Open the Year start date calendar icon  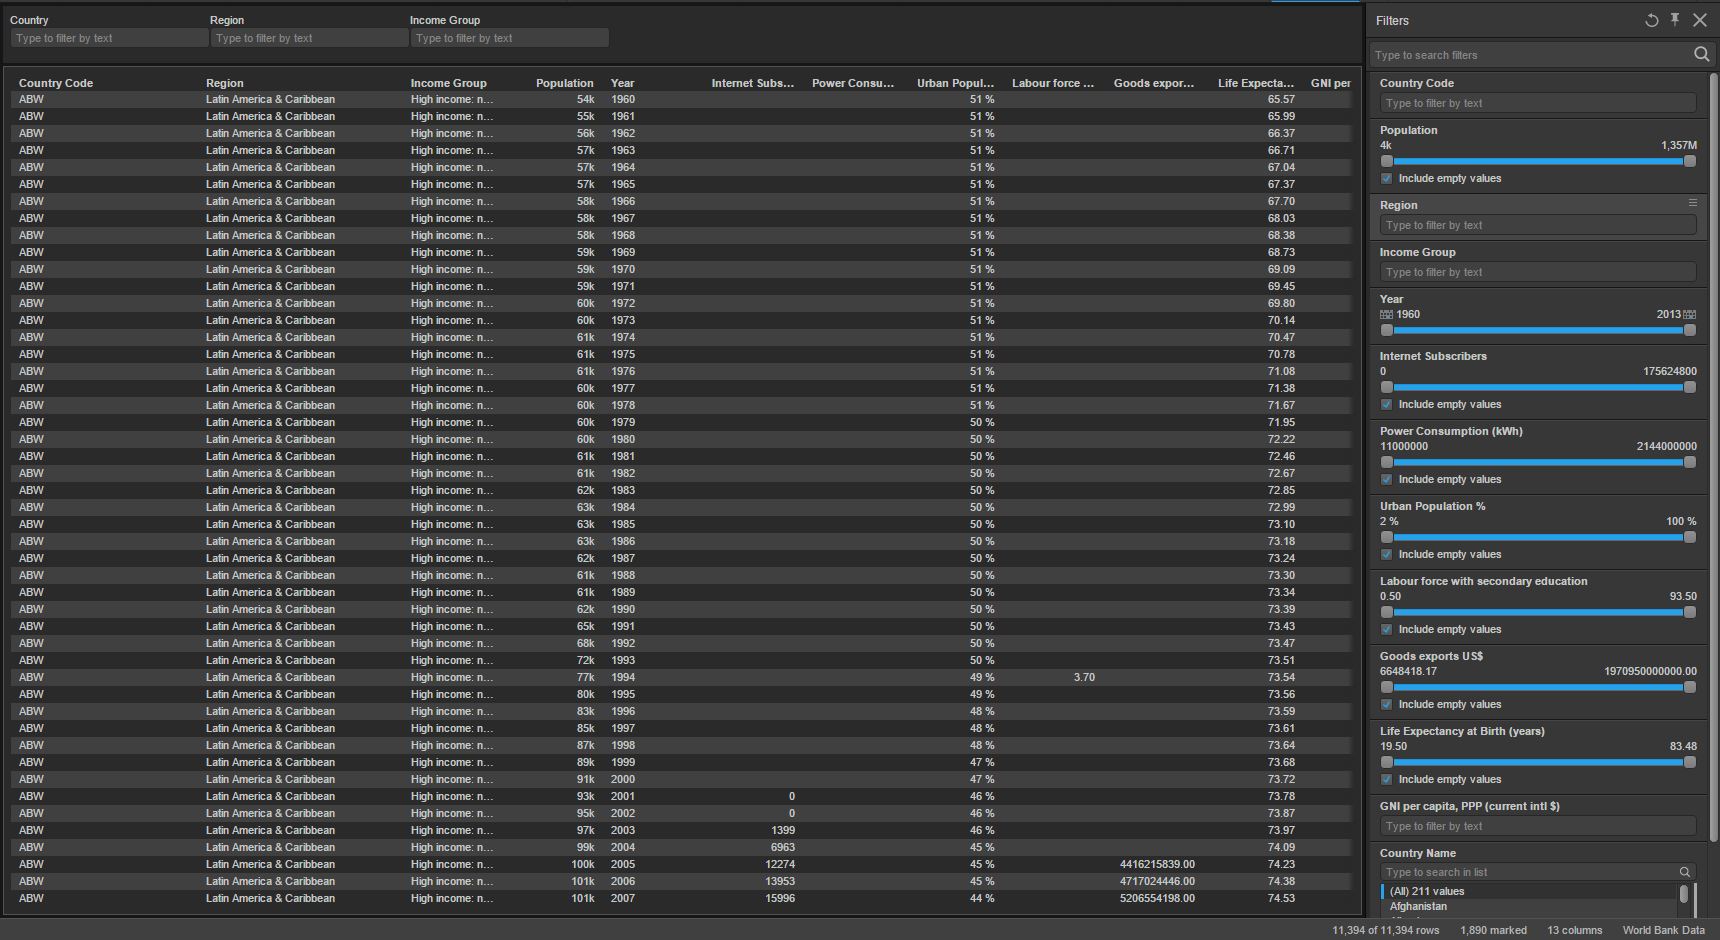pos(1386,315)
